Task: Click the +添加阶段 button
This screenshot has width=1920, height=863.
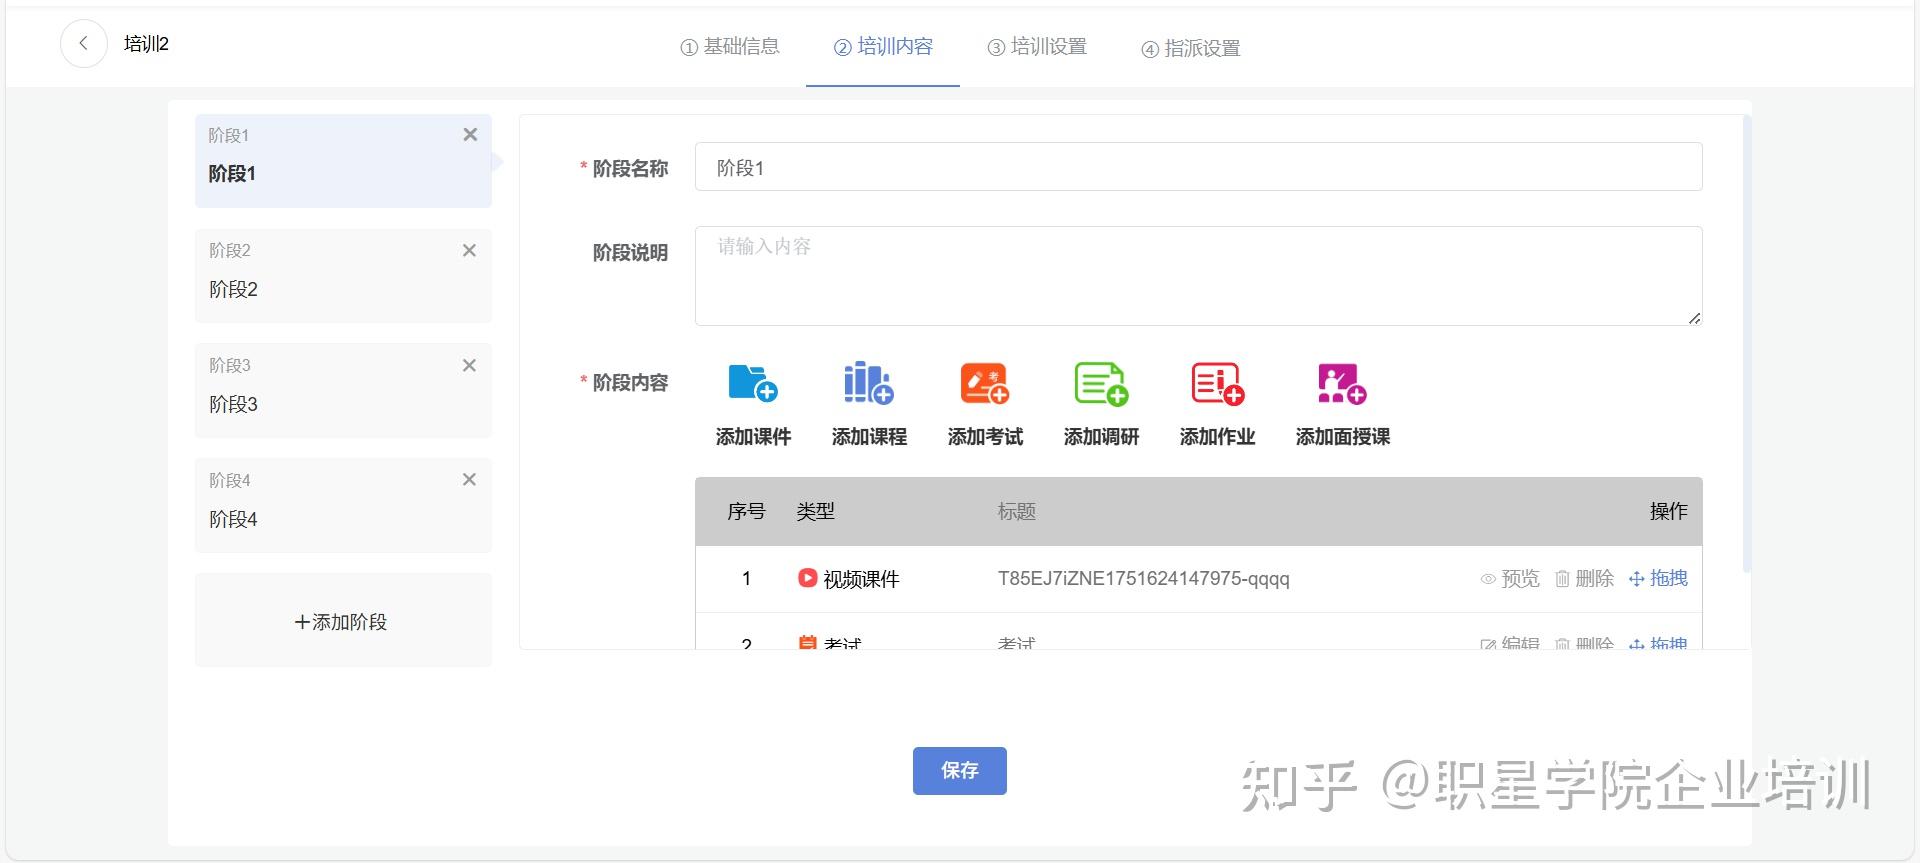Action: click(343, 620)
